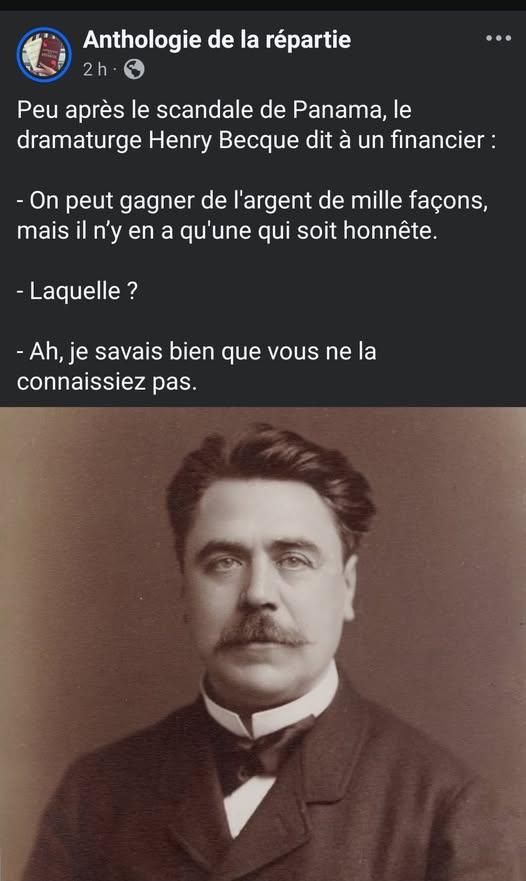Click the line starting "- On peut gagner de l'argent"
Image resolution: width=526 pixels, height=881 pixels.
(x=252, y=201)
